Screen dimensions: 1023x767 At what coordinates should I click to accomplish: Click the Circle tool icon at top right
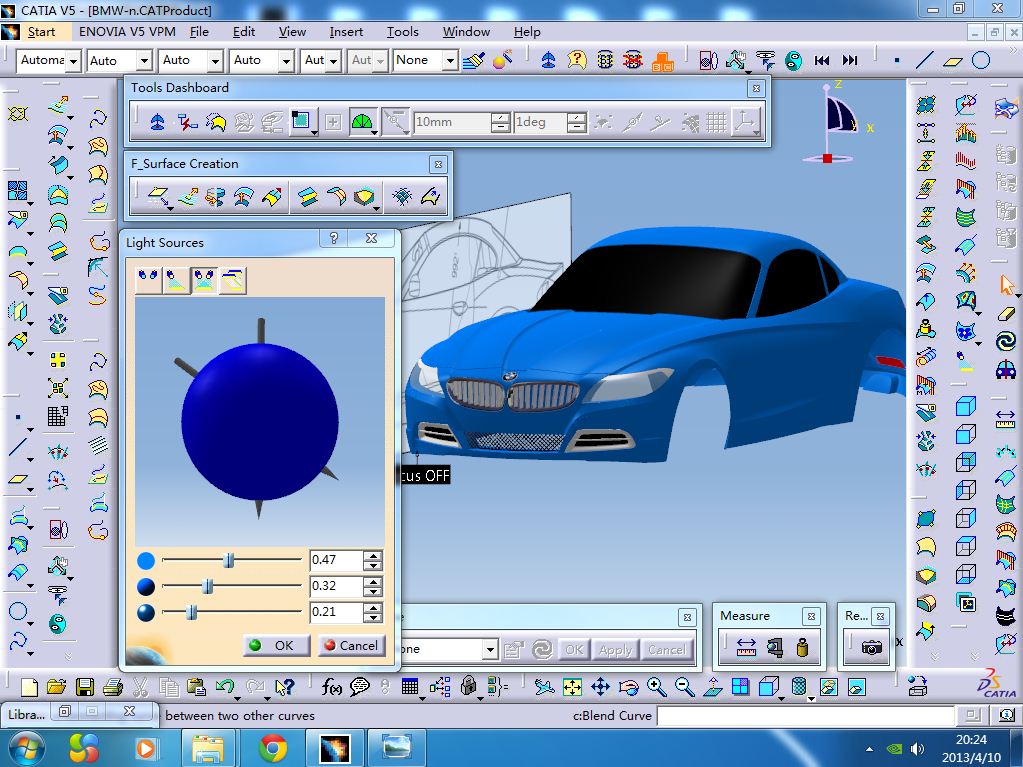point(981,61)
